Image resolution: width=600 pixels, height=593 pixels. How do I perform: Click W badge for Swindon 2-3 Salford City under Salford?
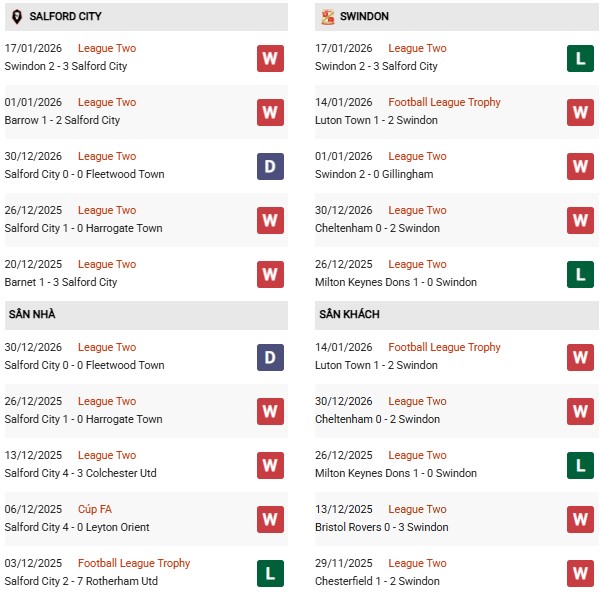point(270,58)
